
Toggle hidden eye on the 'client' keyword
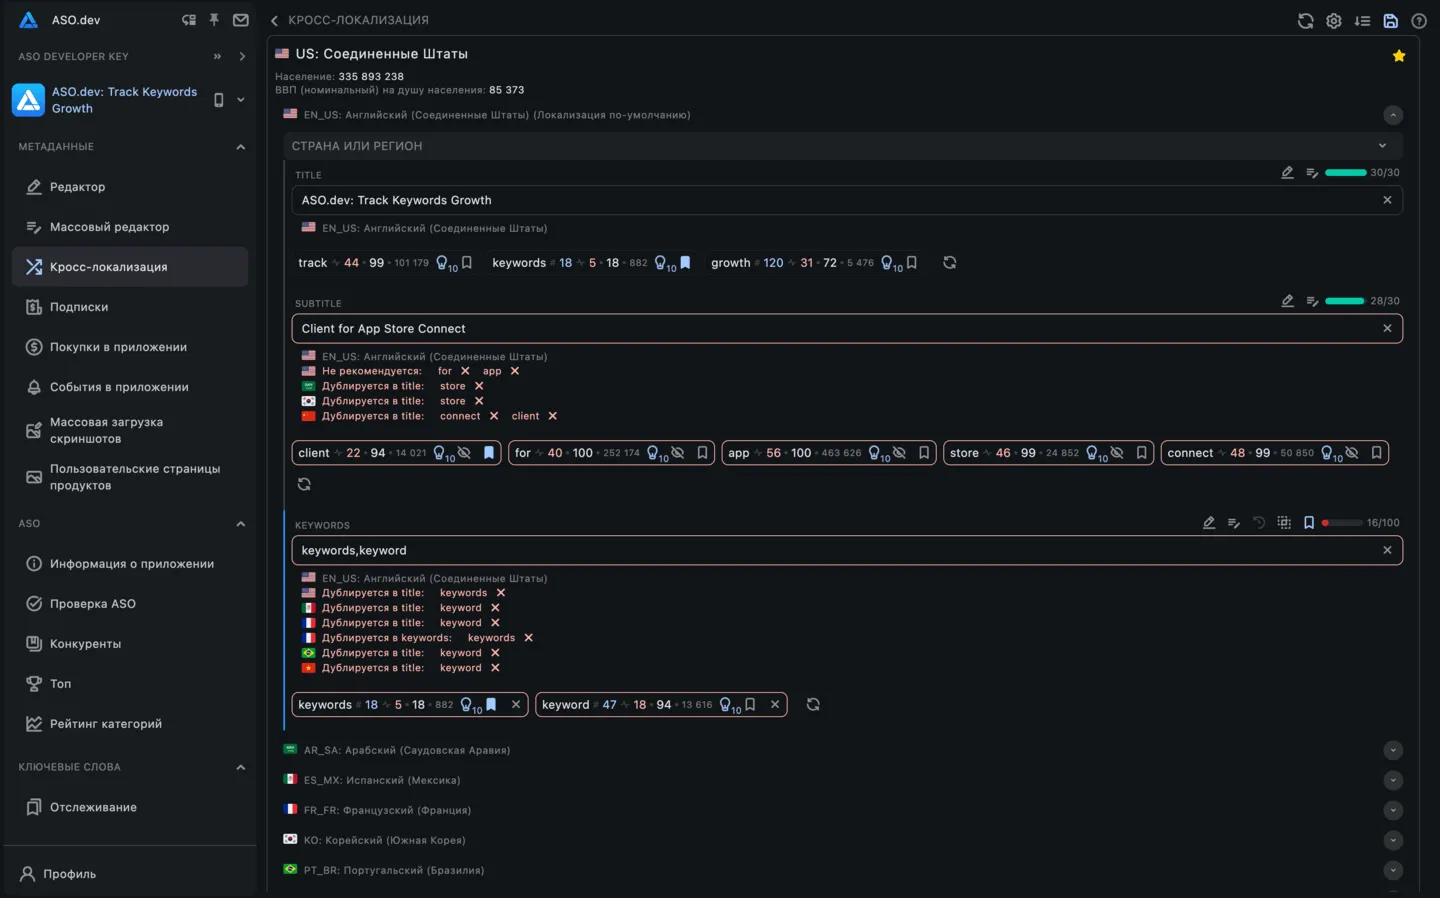(464, 453)
